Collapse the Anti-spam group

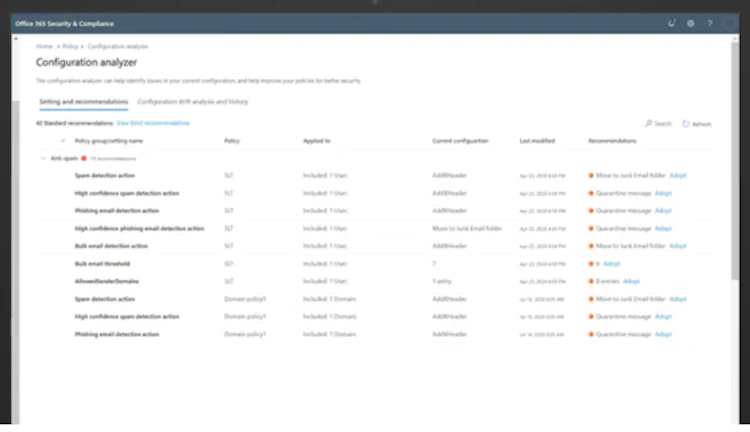43,158
